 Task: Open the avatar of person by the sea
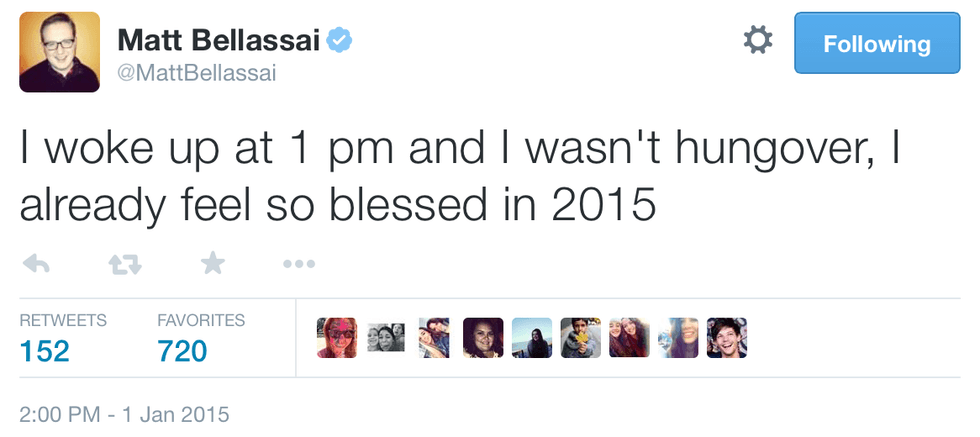(531, 338)
